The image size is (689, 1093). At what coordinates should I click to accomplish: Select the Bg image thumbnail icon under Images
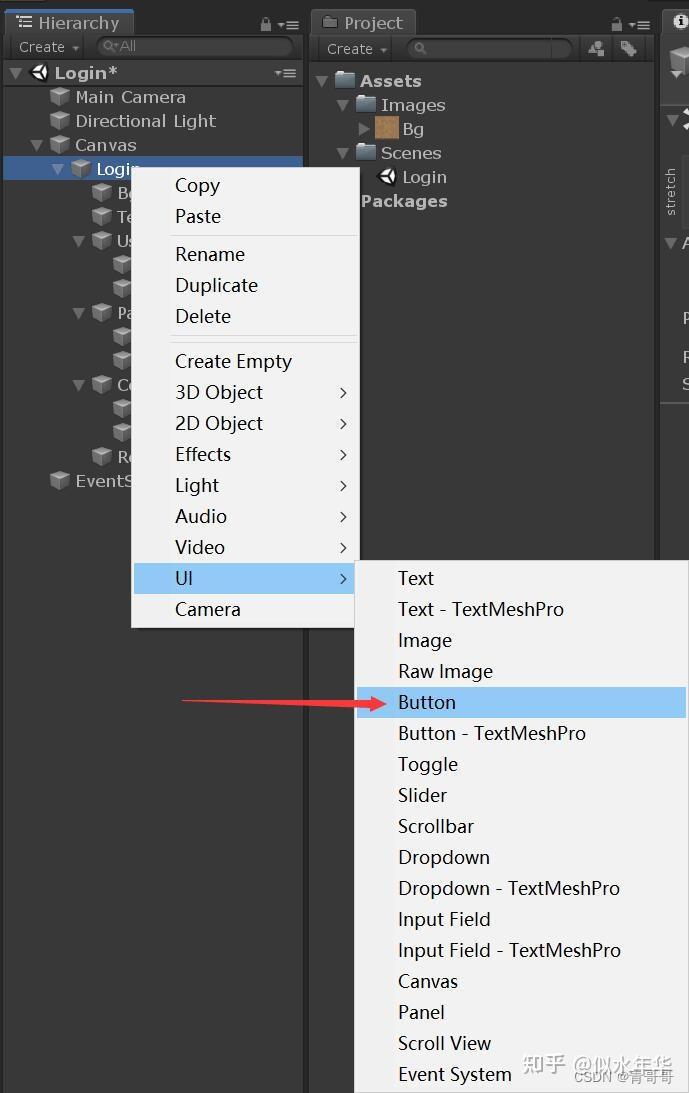click(x=386, y=128)
